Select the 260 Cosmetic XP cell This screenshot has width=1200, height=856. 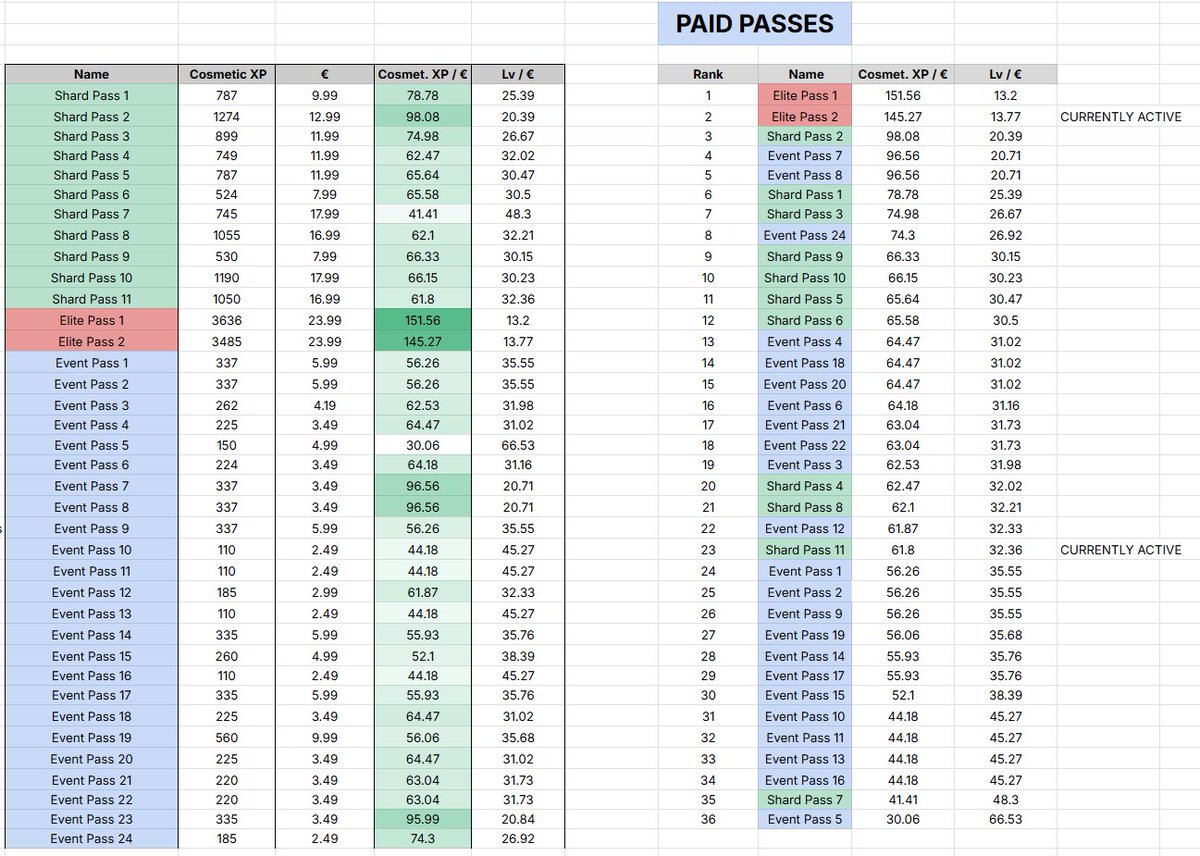[227, 656]
